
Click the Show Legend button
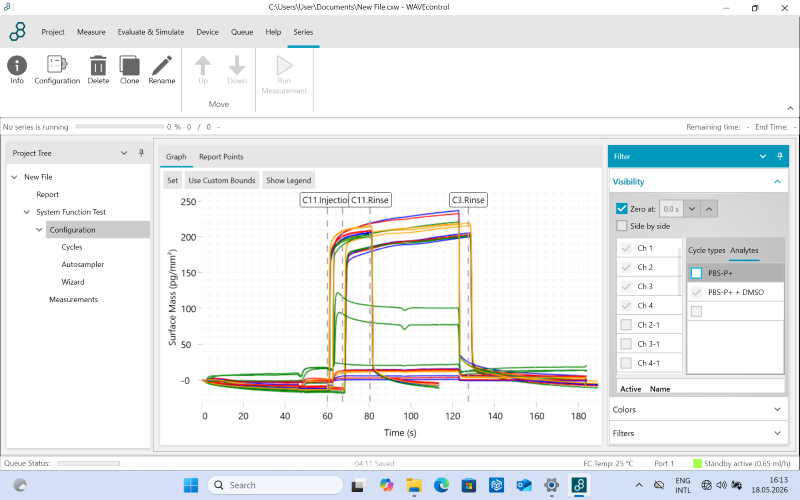click(x=288, y=180)
